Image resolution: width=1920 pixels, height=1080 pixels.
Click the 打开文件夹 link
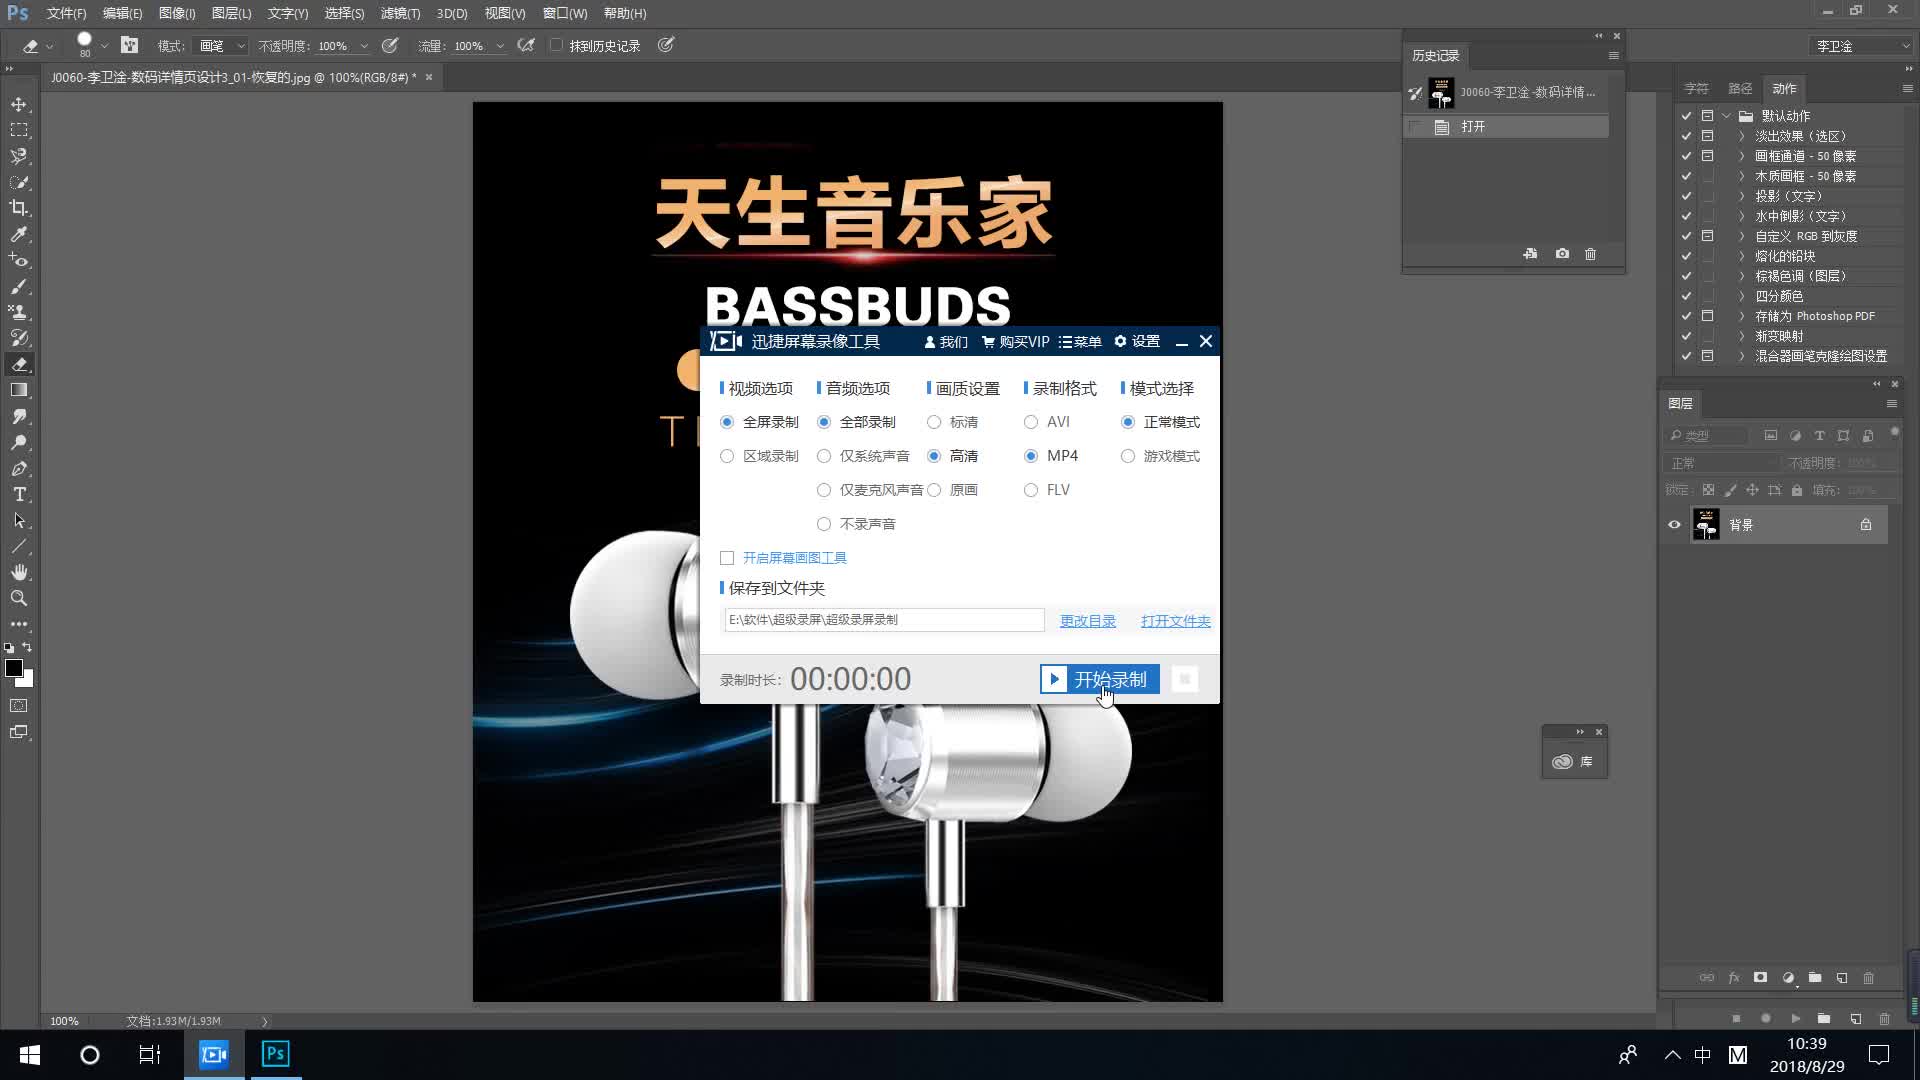(x=1176, y=621)
